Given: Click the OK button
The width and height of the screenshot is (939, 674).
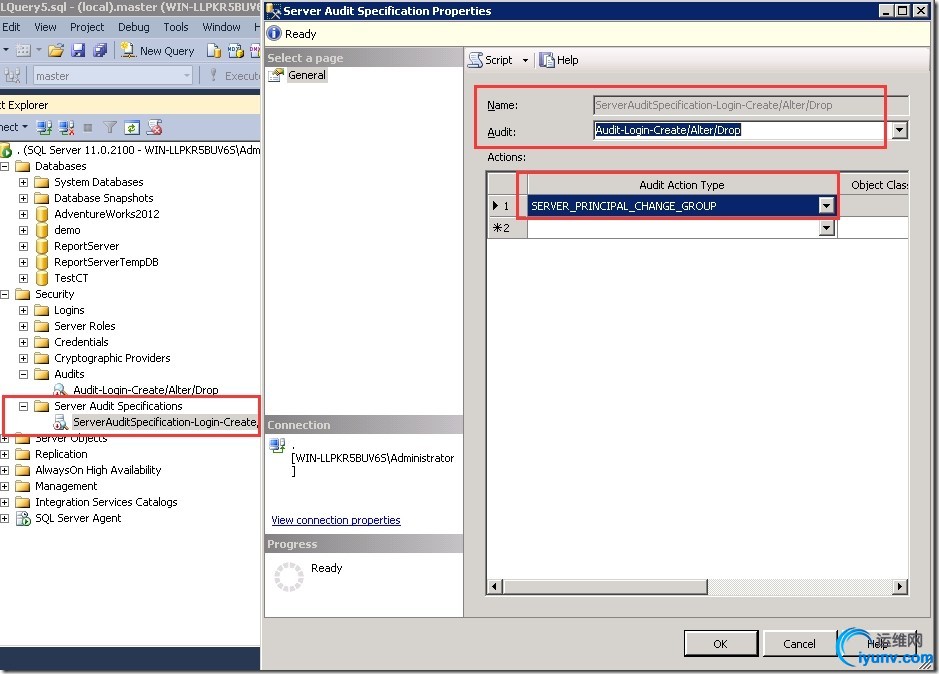Looking at the screenshot, I should pyautogui.click(x=721, y=643).
